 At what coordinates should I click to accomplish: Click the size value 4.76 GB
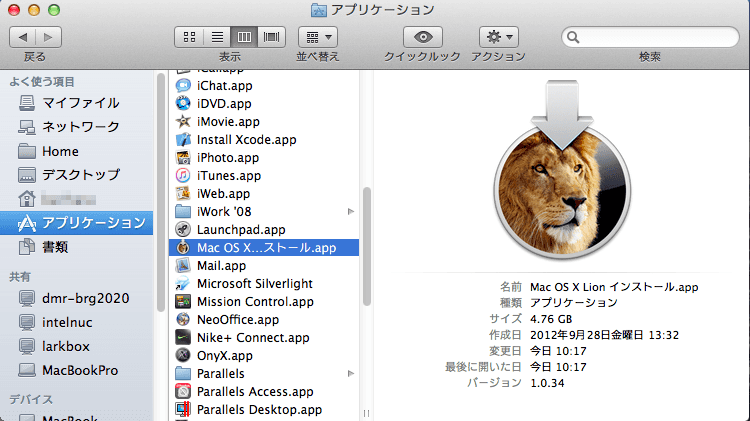551,319
